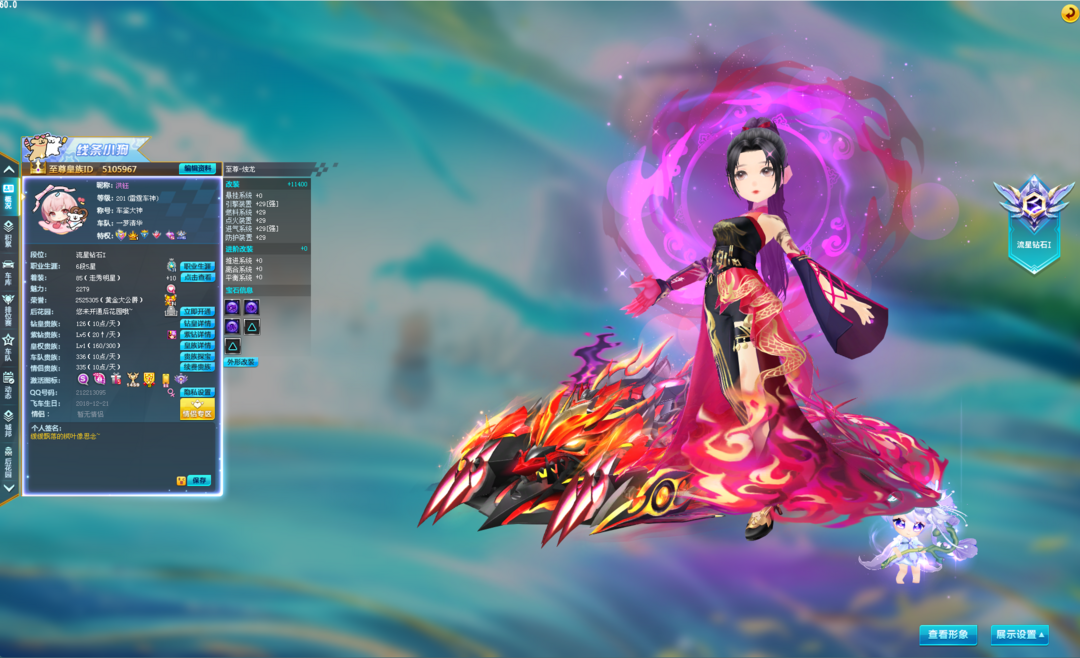The height and width of the screenshot is (658, 1080).
Task: Open the 职业生涯 career button
Action: pyautogui.click(x=198, y=266)
